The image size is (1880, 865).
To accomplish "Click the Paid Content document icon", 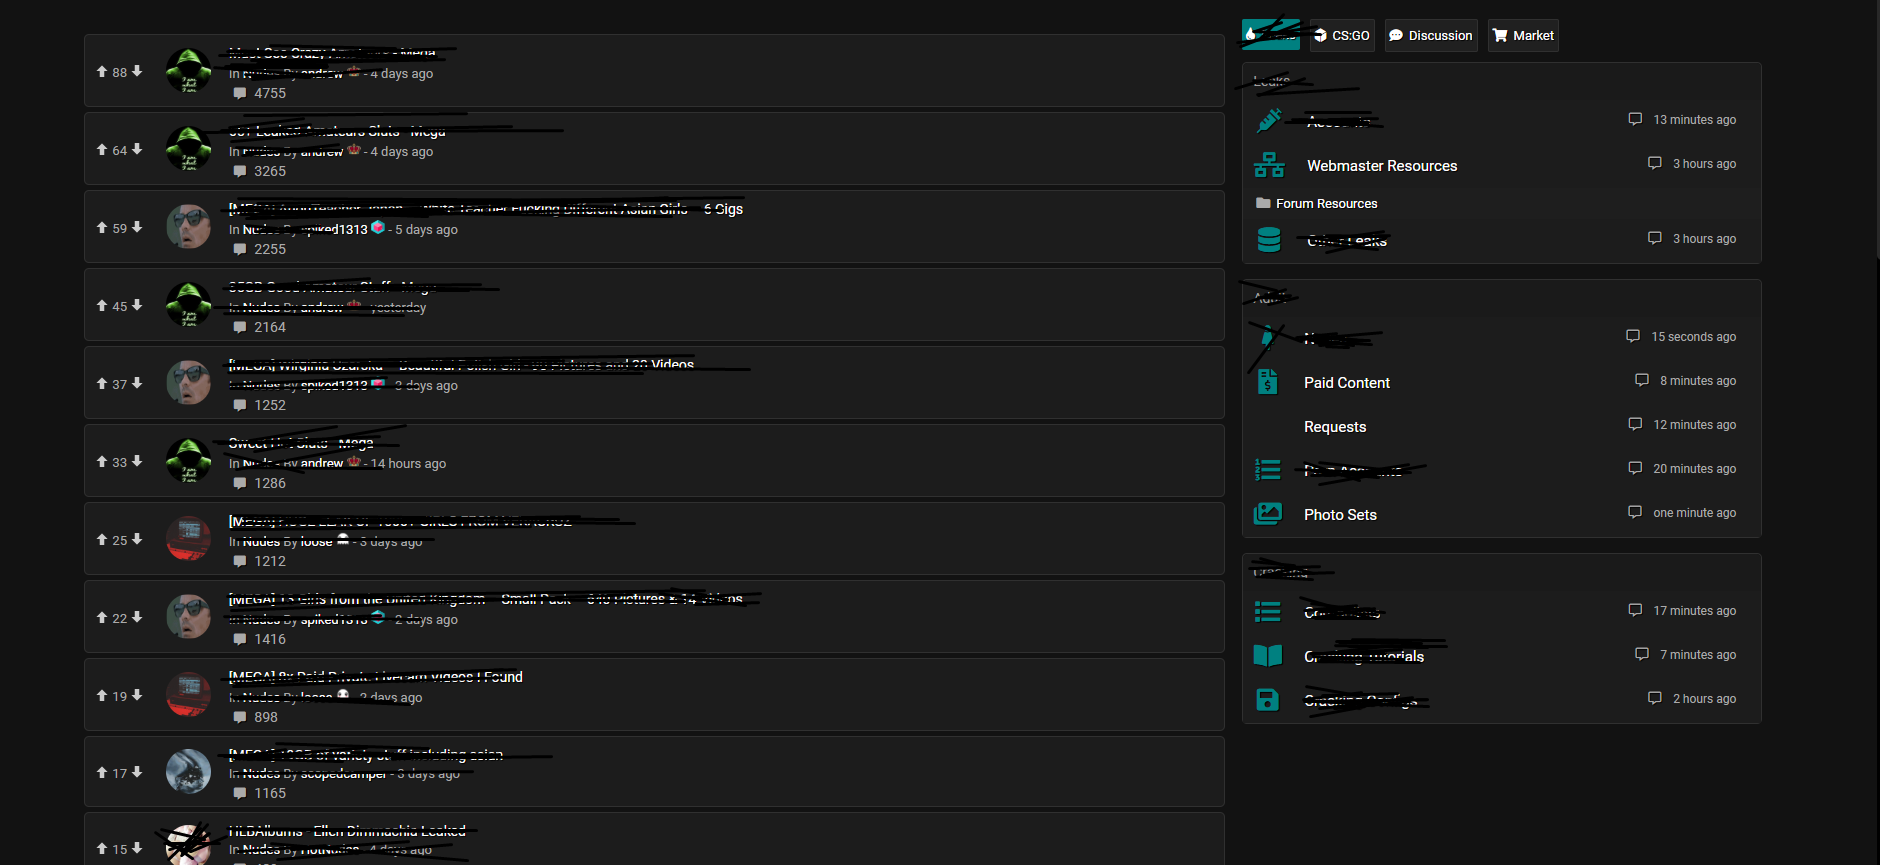I will coord(1267,382).
